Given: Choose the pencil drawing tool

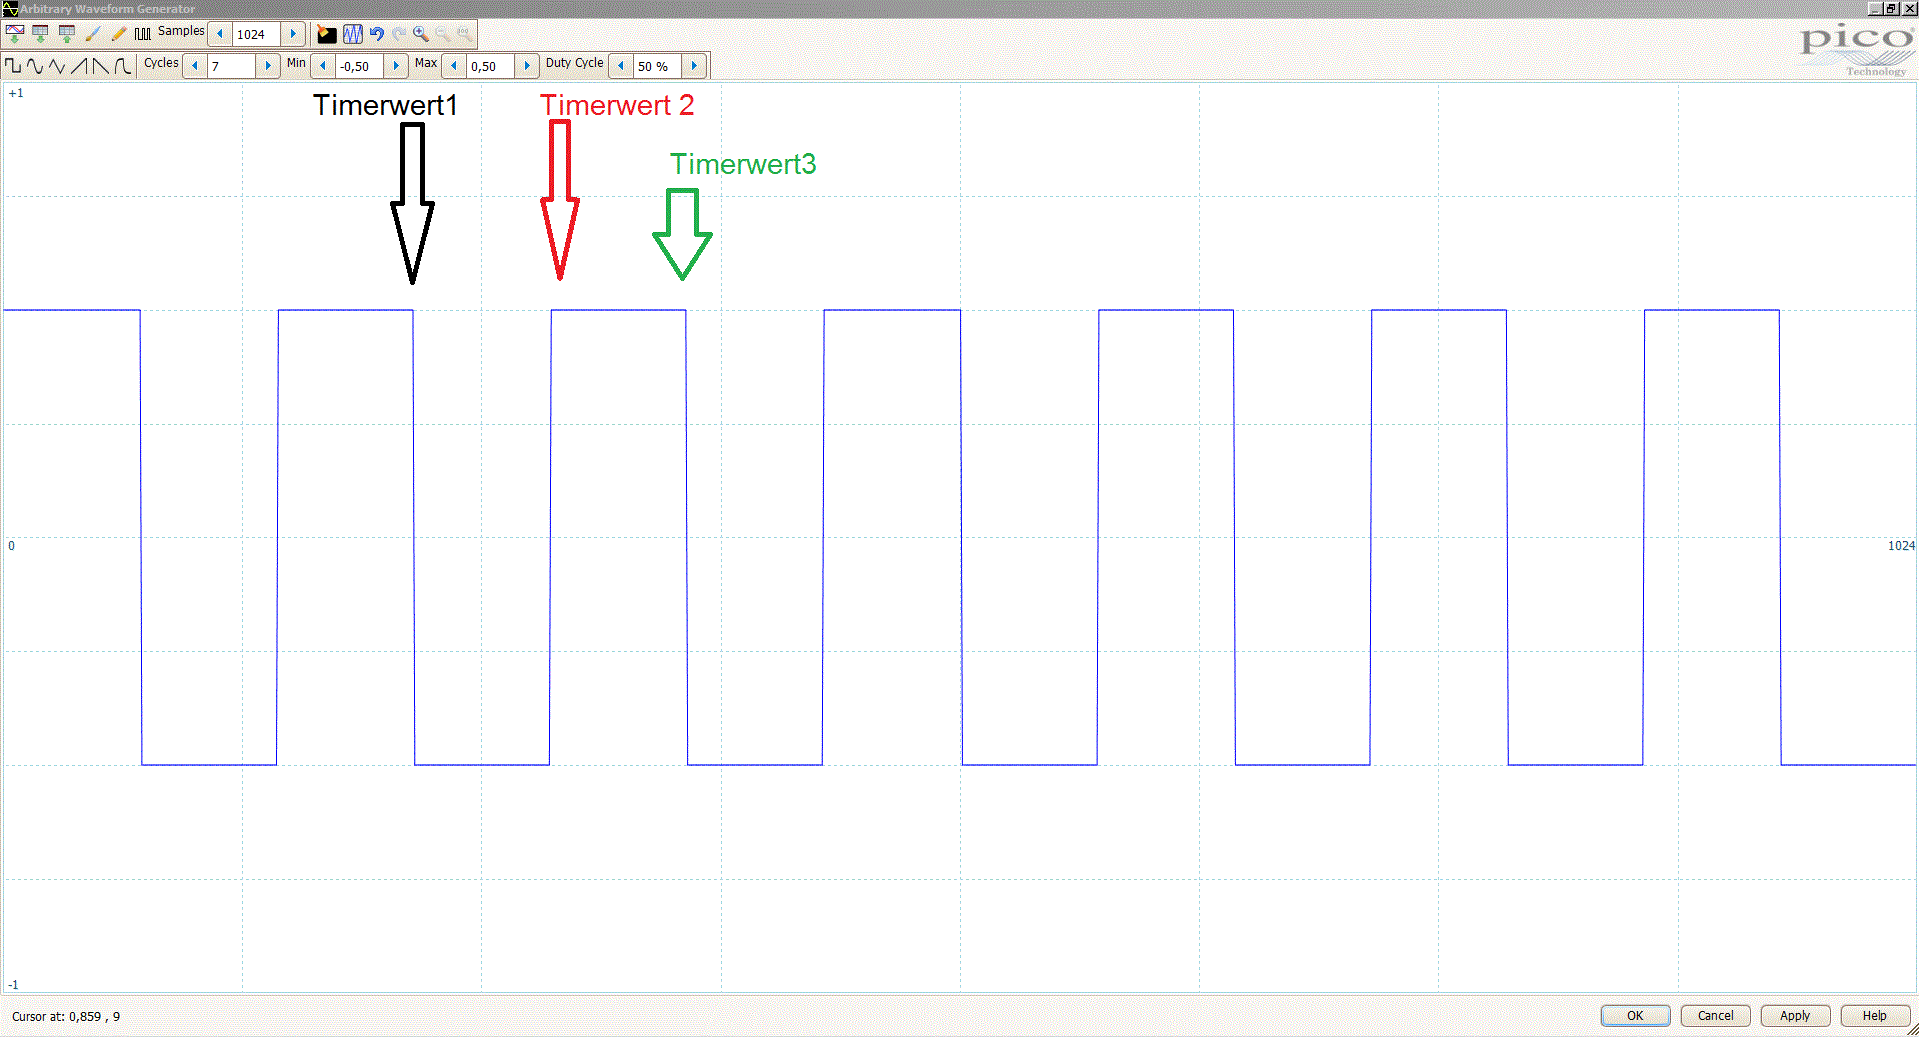Looking at the screenshot, I should pyautogui.click(x=118, y=34).
